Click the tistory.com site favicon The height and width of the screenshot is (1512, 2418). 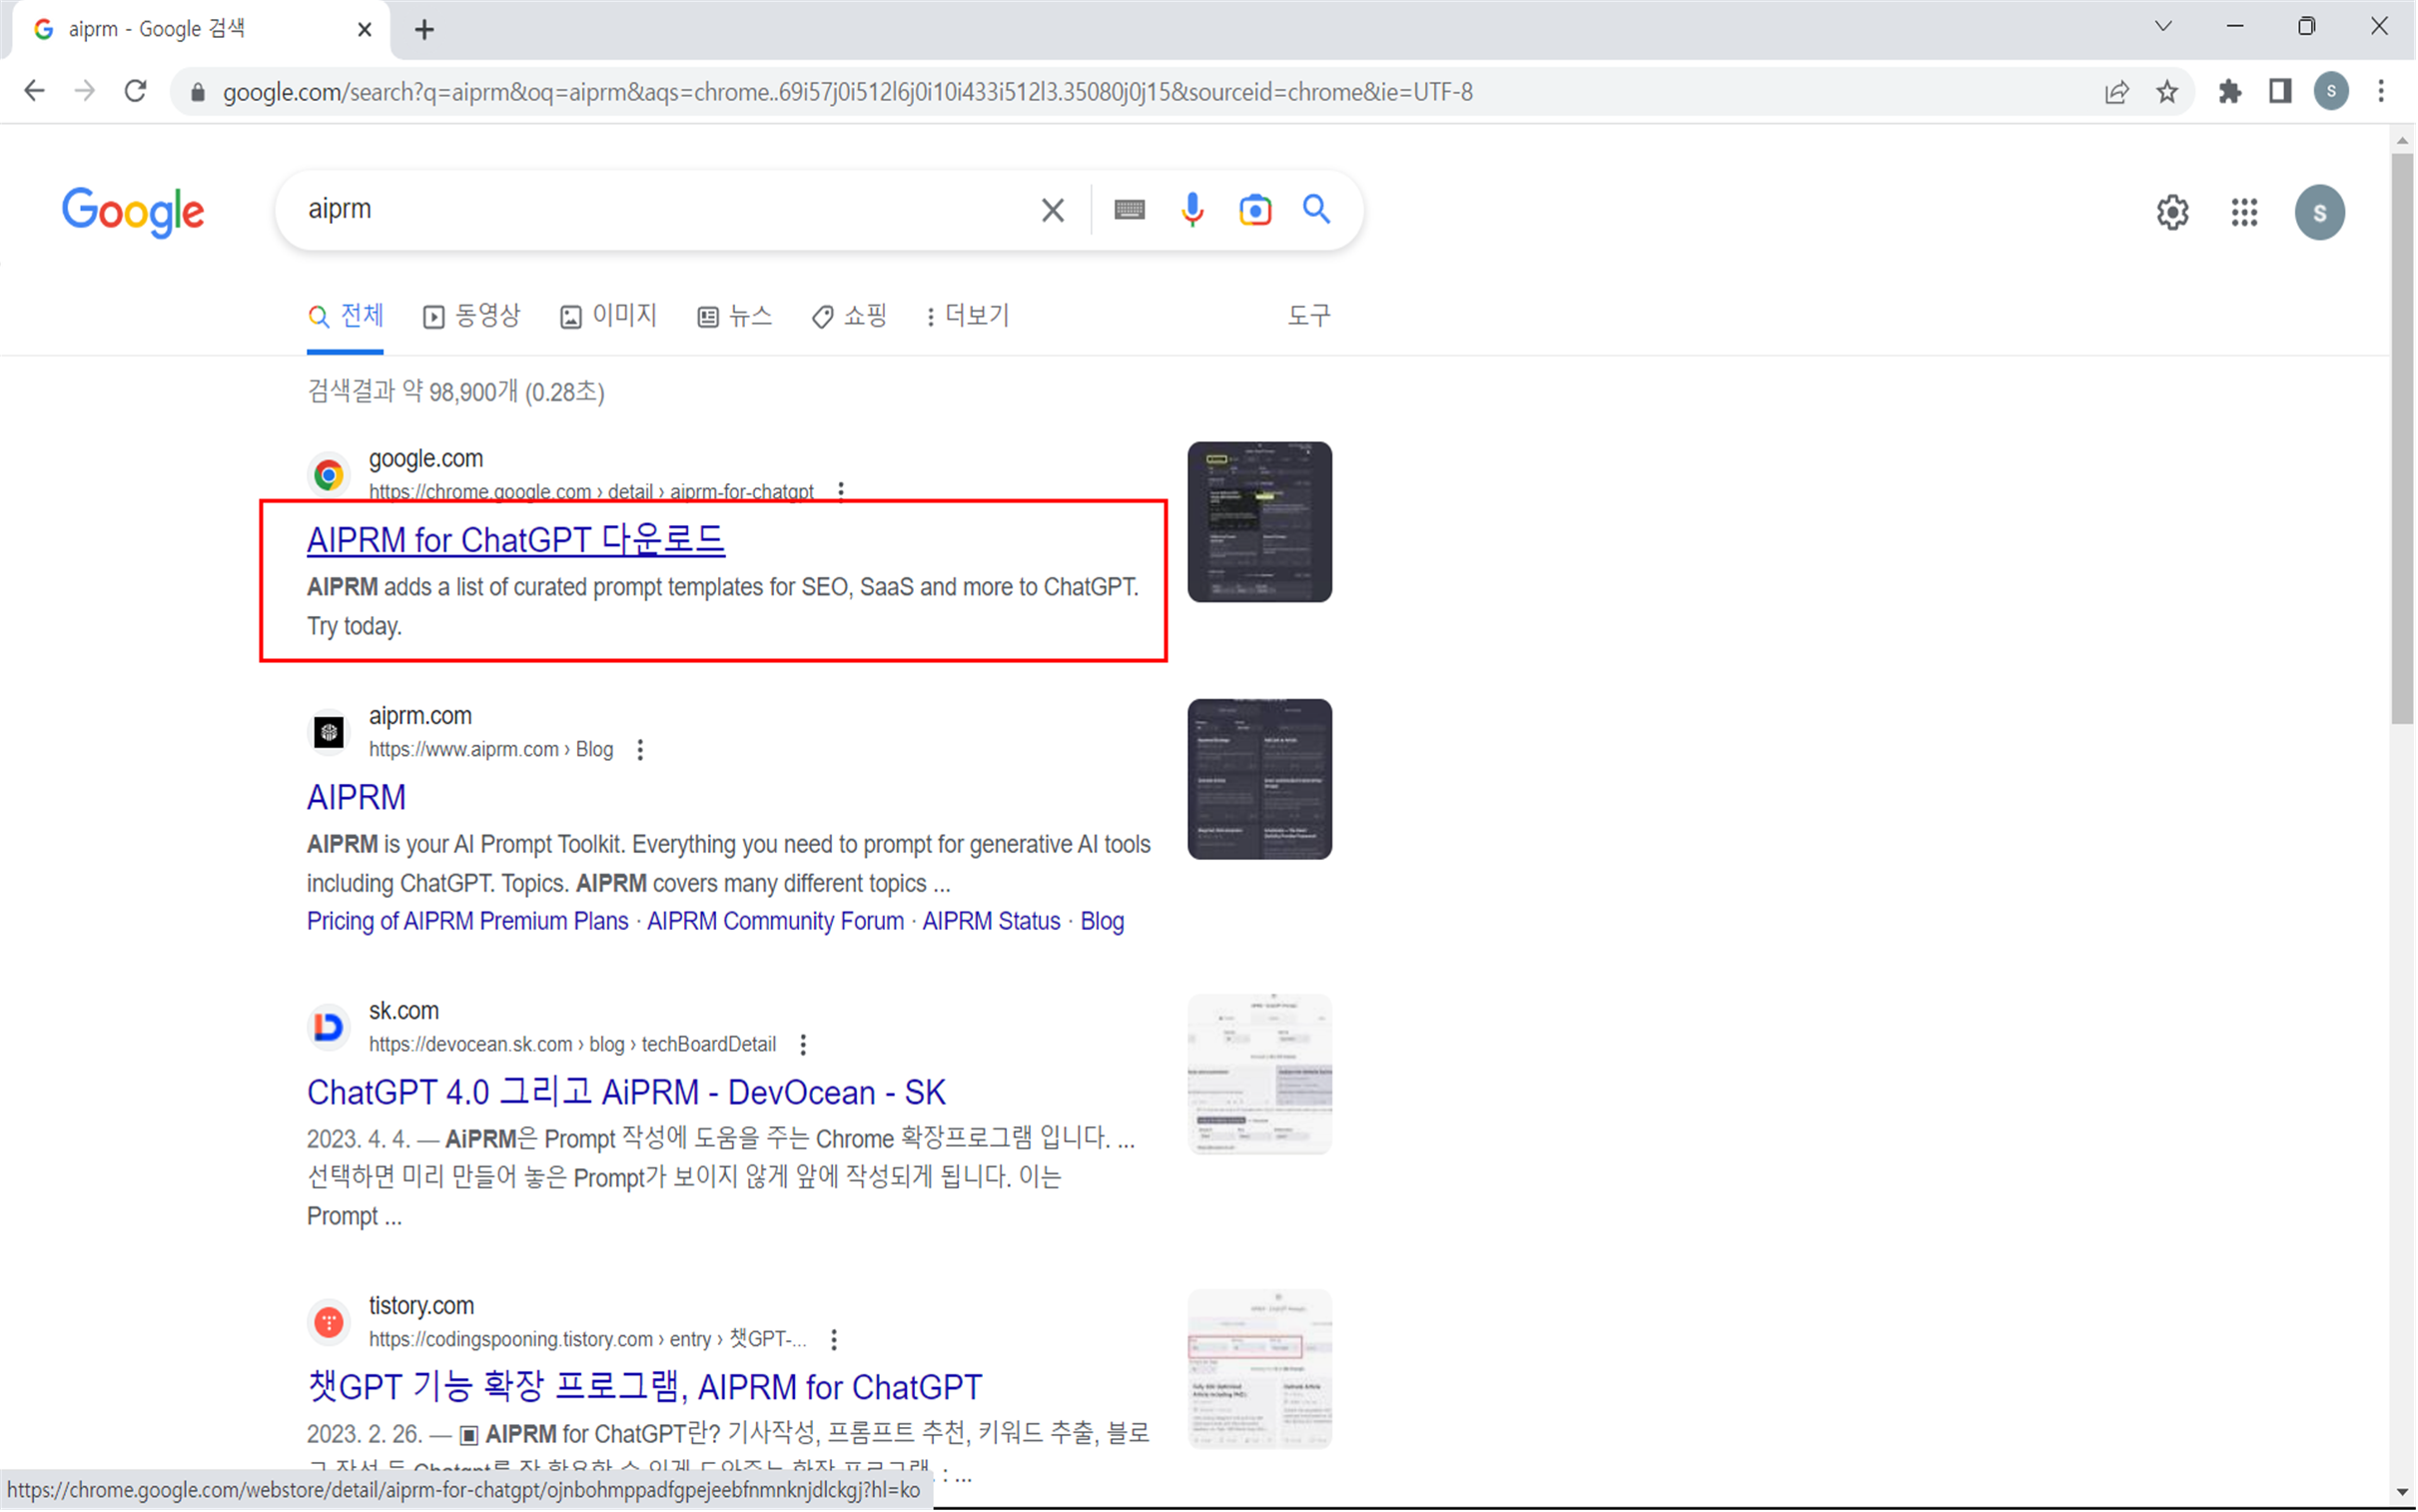pos(329,1322)
